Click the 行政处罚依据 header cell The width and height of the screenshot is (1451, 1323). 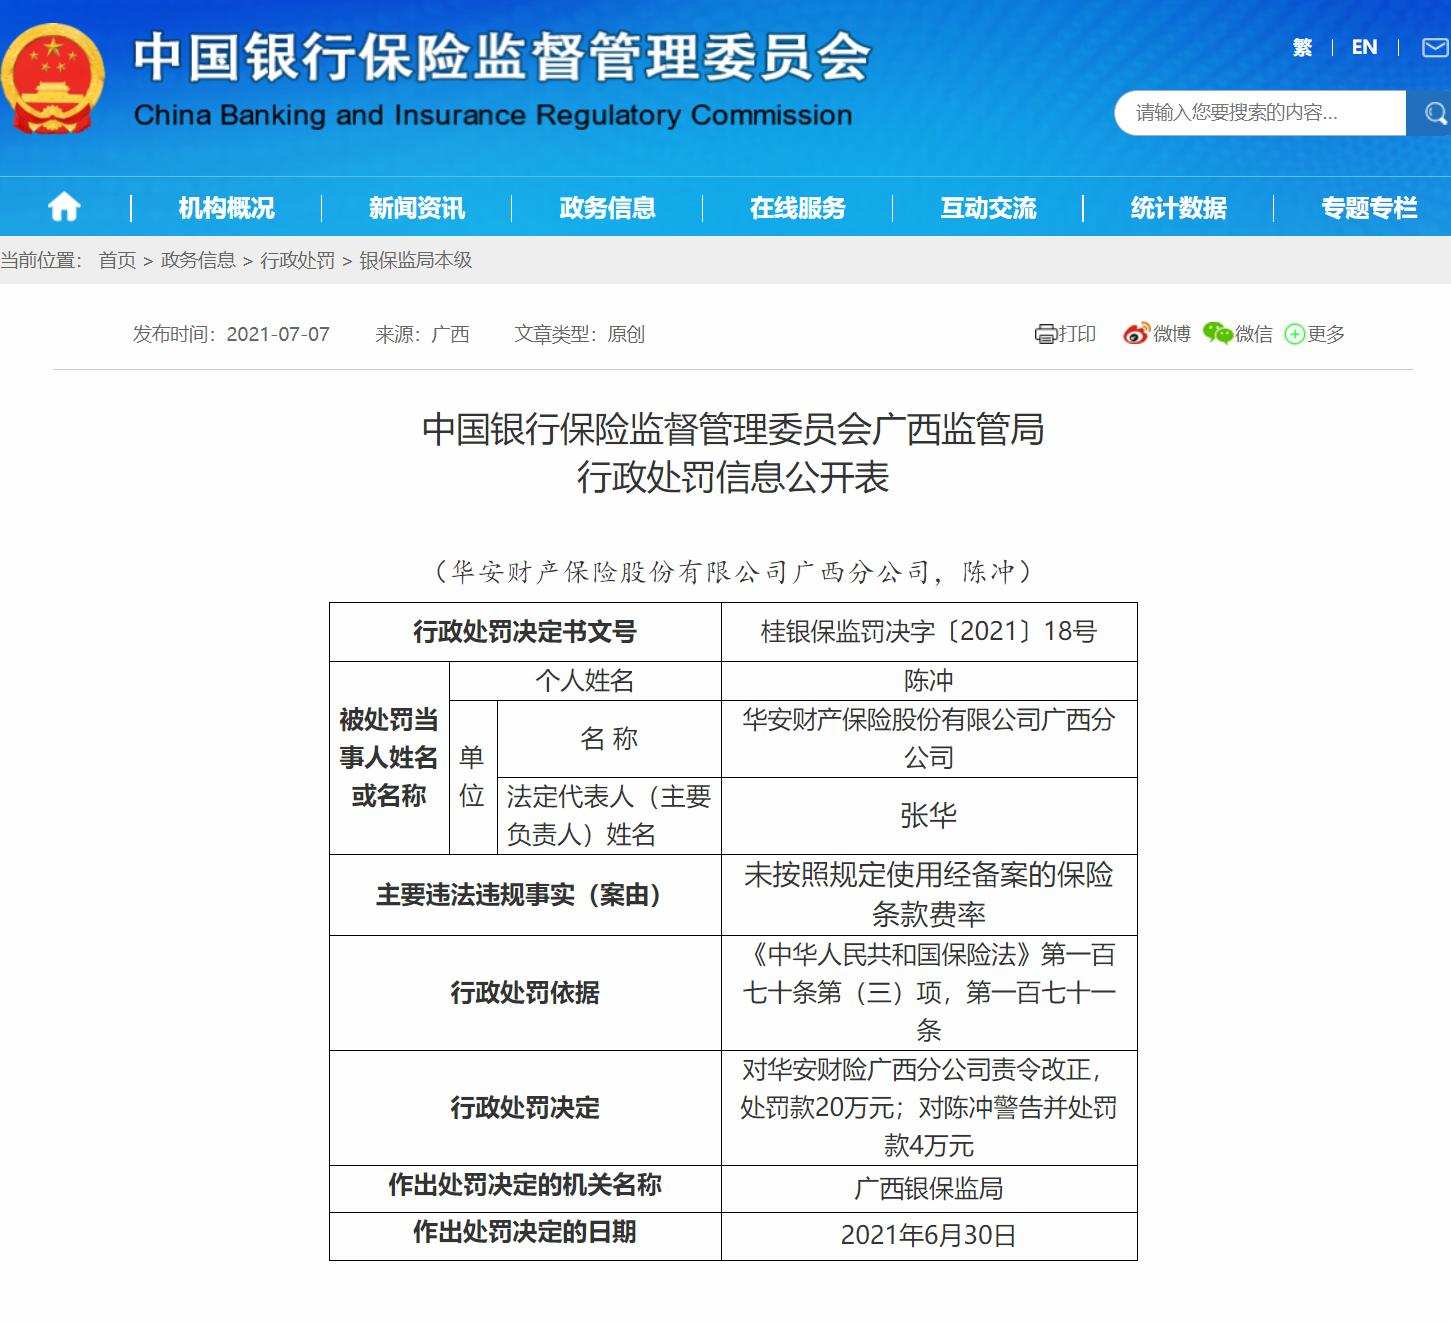(525, 993)
